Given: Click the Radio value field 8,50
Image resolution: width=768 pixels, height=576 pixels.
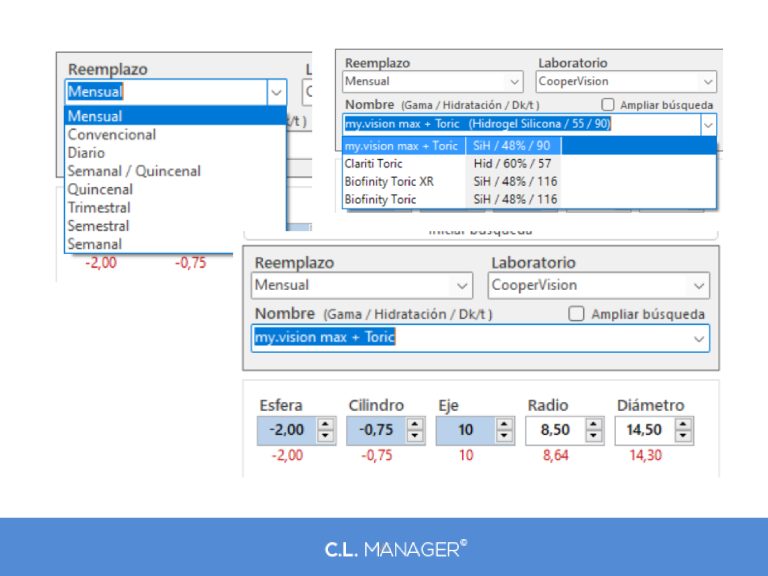Looking at the screenshot, I should 554,431.
